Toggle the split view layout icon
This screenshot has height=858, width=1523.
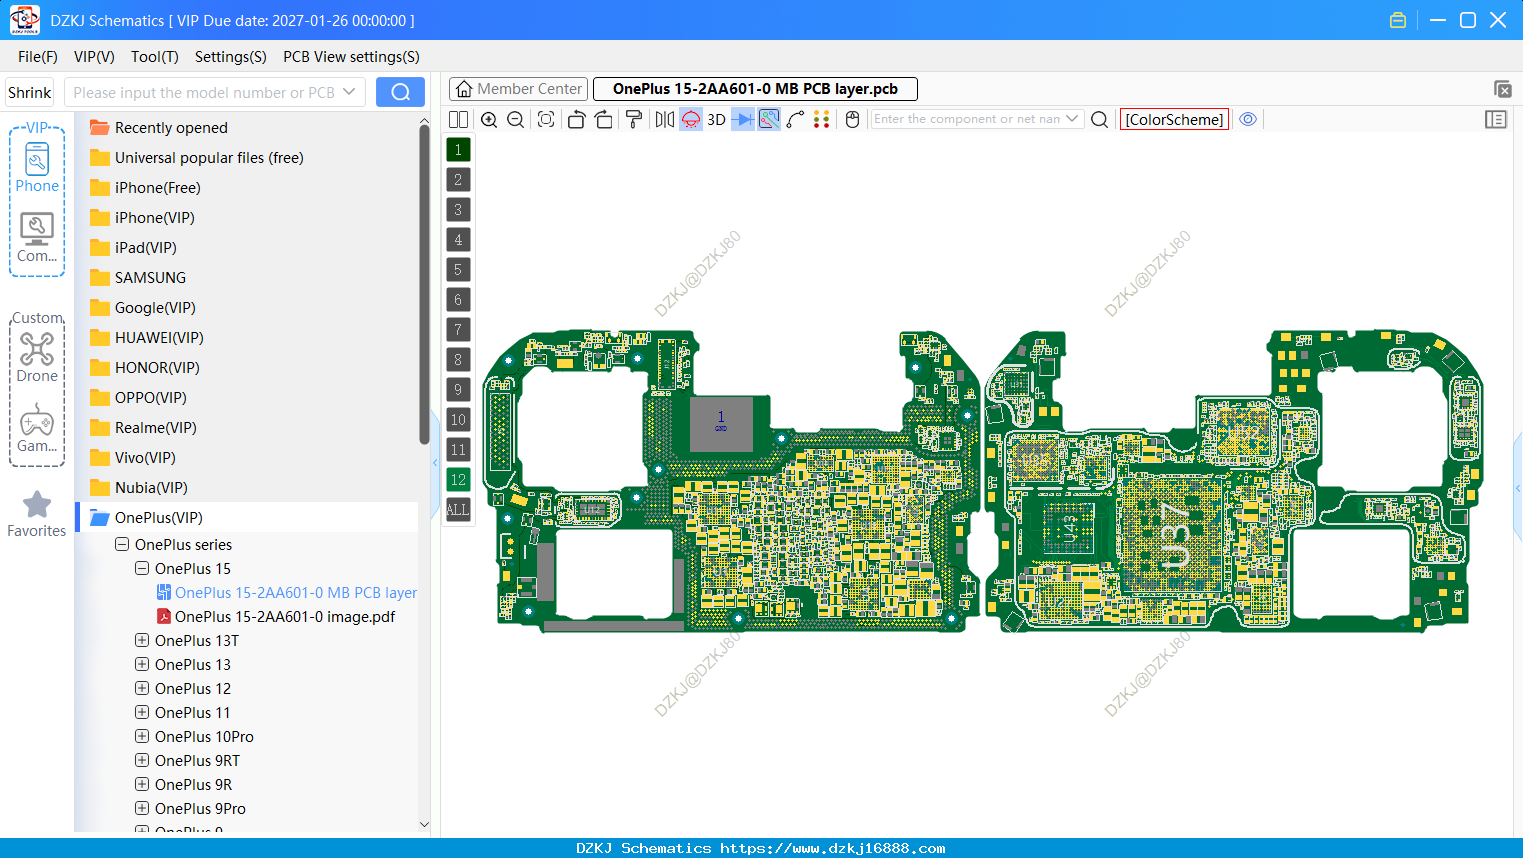(x=458, y=119)
